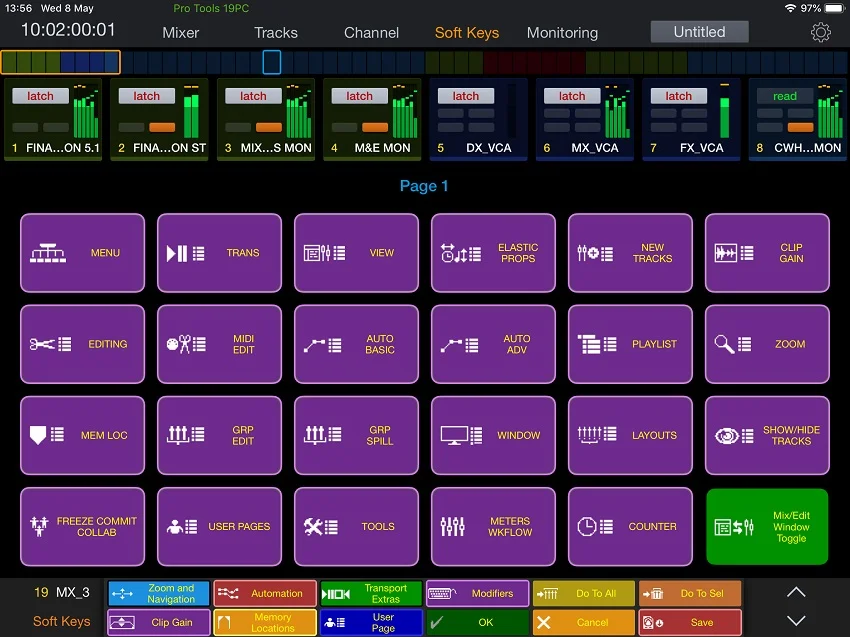Open SHOW/HIDE TRACKS soft keys
This screenshot has width=850, height=637.
(x=767, y=435)
